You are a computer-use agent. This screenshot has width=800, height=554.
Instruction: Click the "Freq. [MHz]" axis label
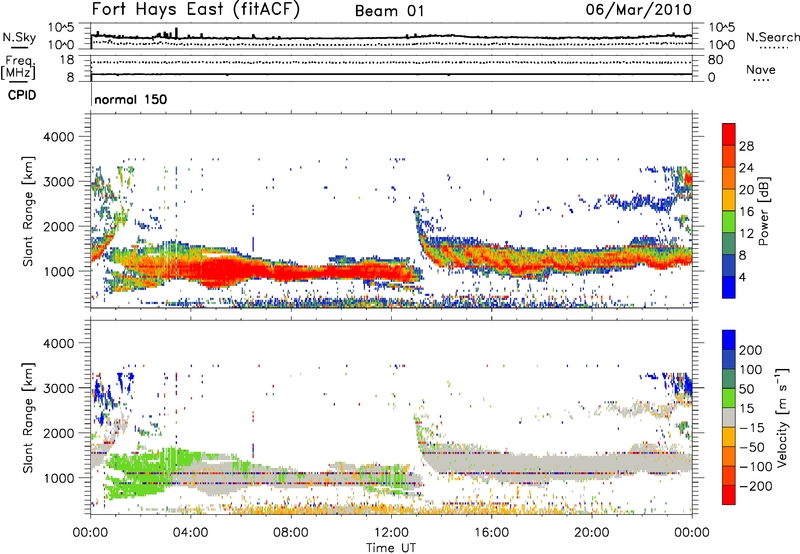pyautogui.click(x=18, y=68)
